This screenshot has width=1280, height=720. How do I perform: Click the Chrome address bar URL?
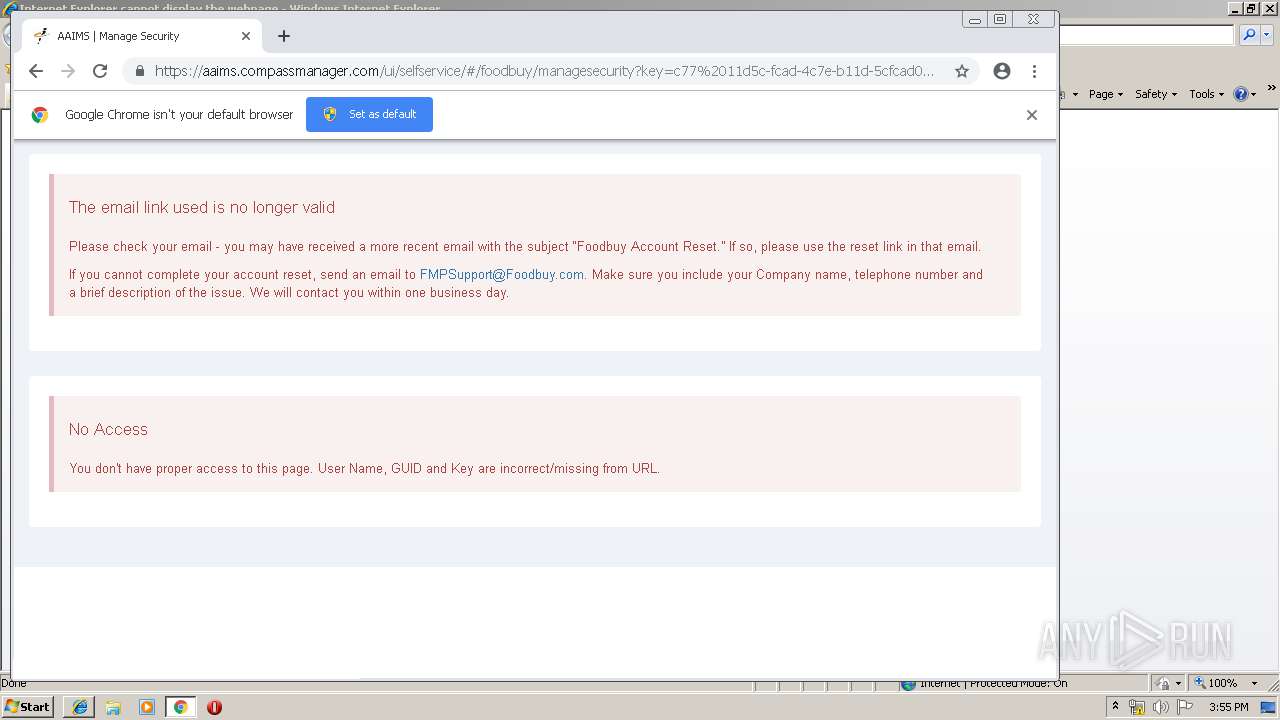coord(545,71)
